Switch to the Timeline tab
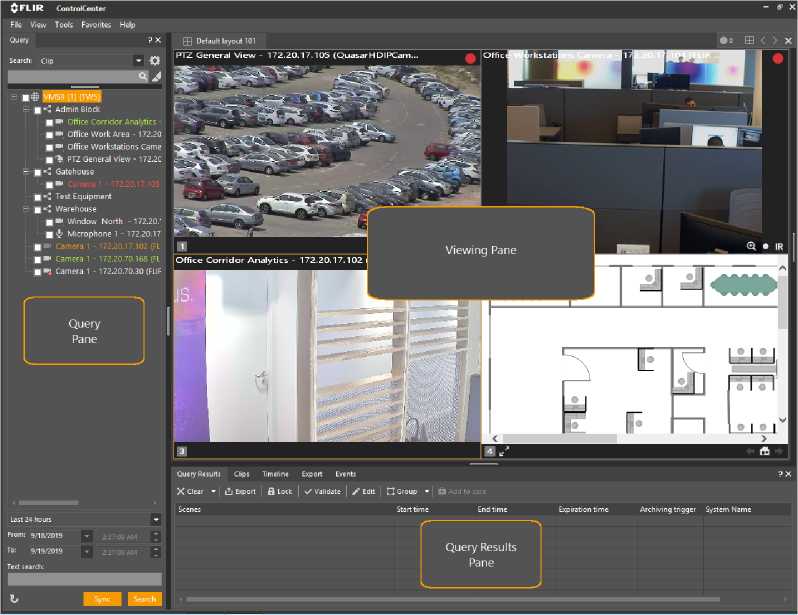This screenshot has height=615, width=798. [275, 474]
